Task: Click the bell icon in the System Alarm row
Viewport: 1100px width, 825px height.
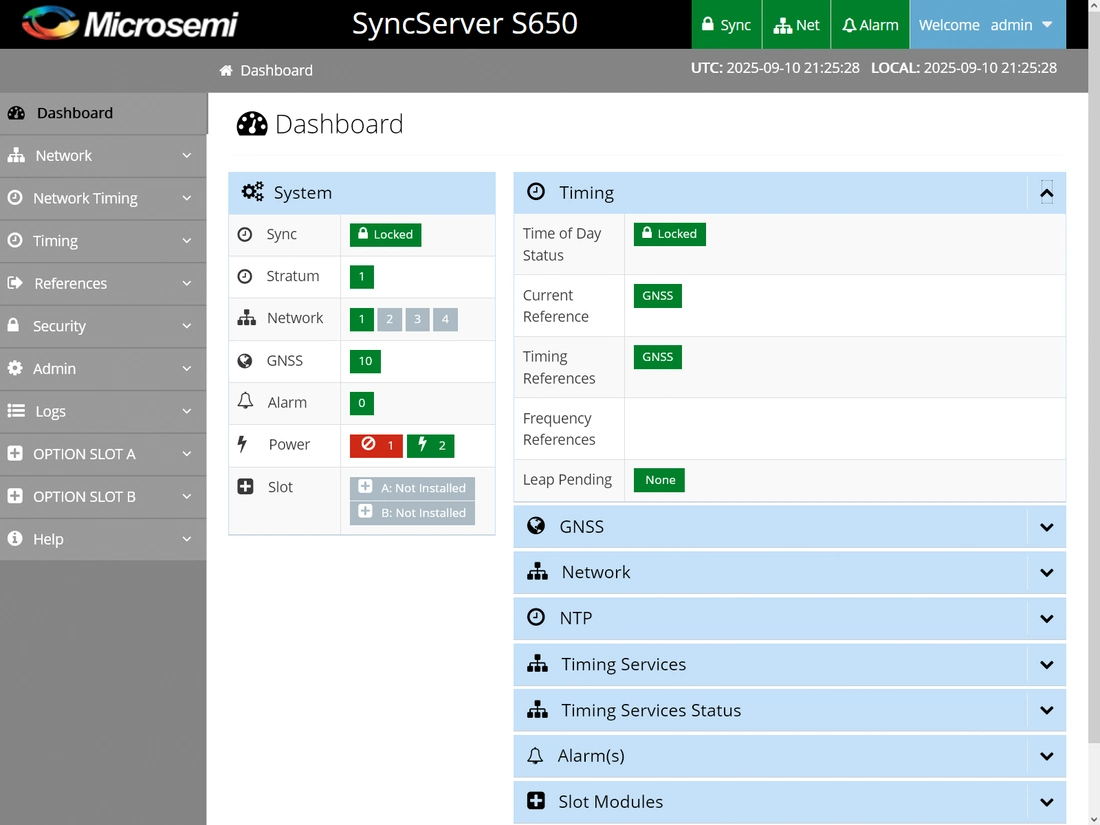Action: 245,401
